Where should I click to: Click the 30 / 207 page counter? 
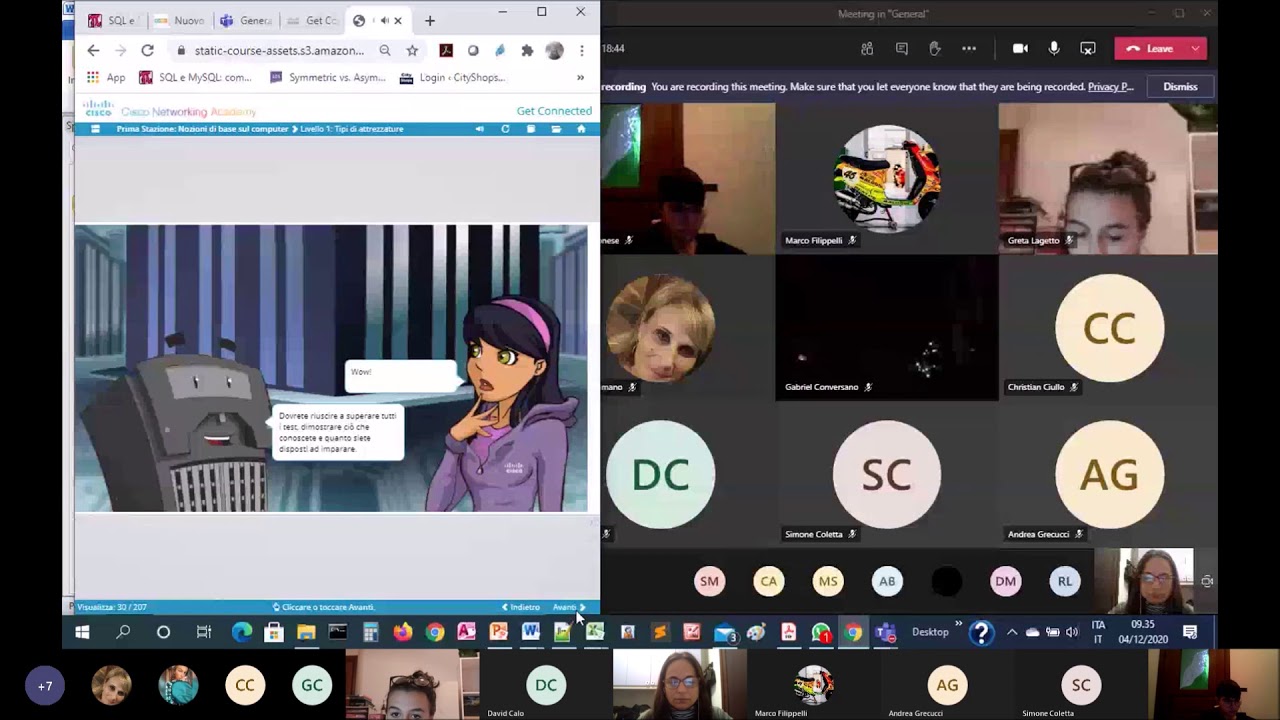coord(112,607)
